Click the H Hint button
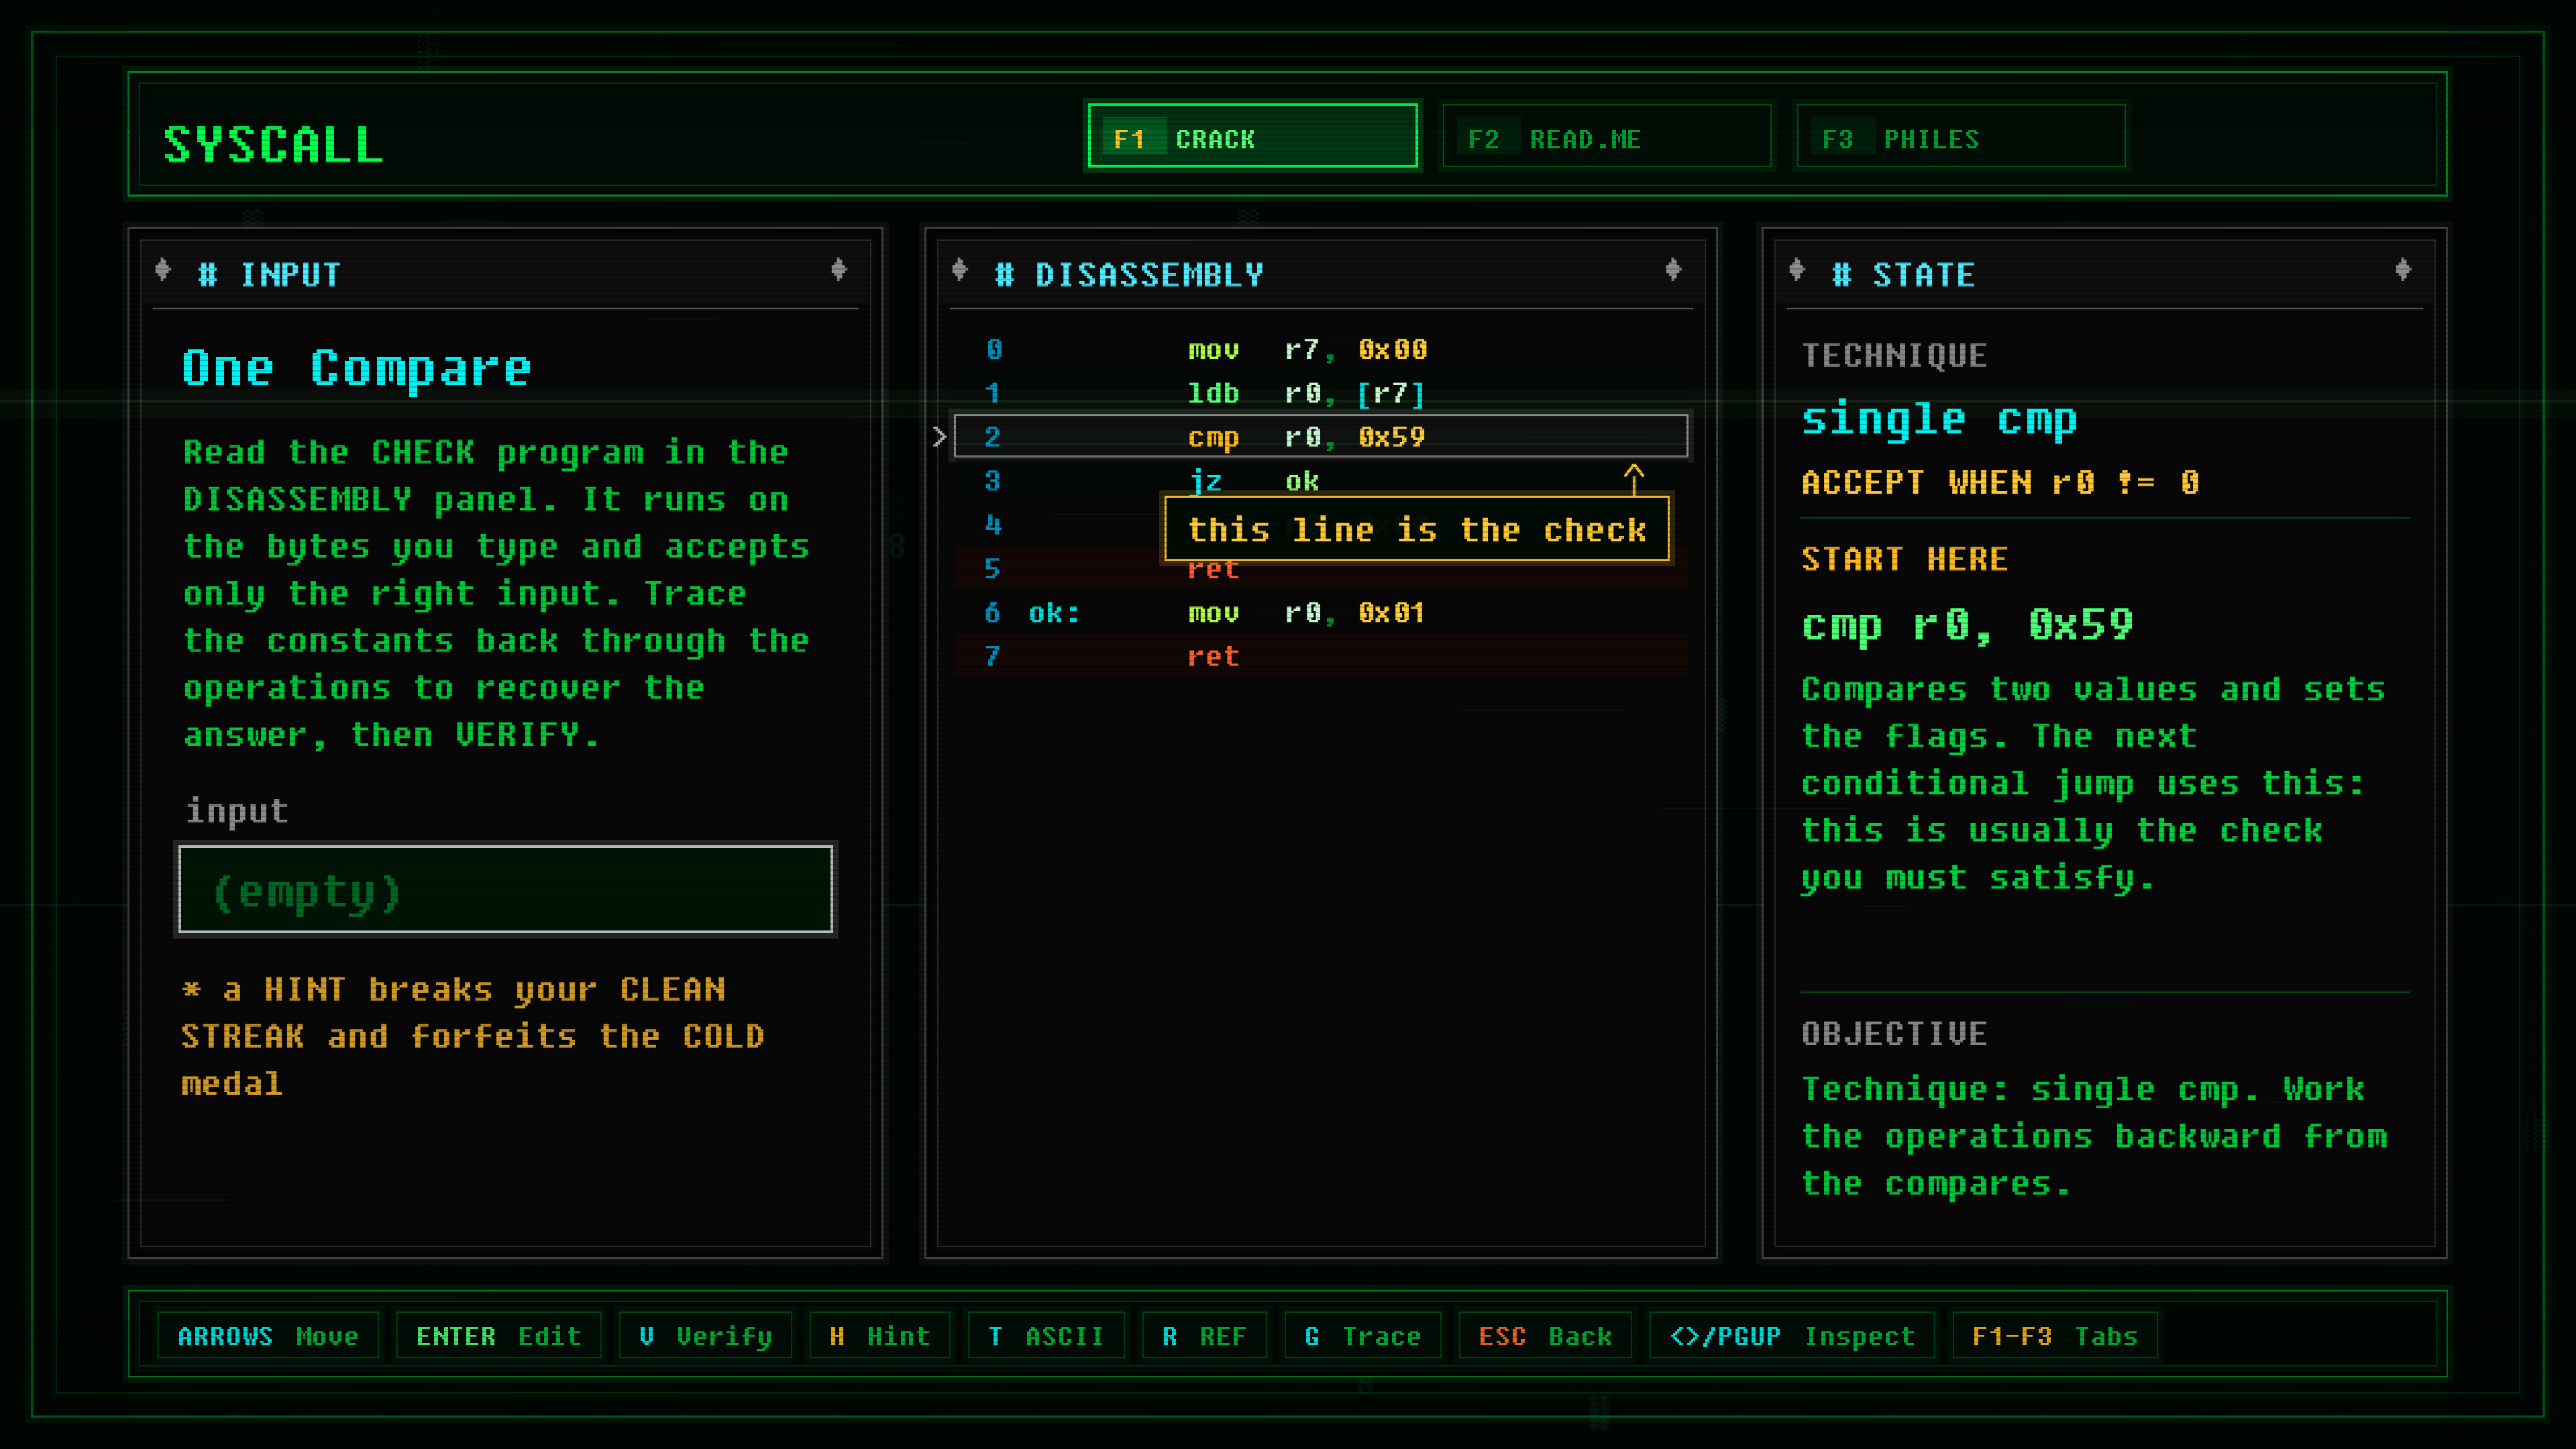Viewport: 2576px width, 1449px height. tap(879, 1336)
